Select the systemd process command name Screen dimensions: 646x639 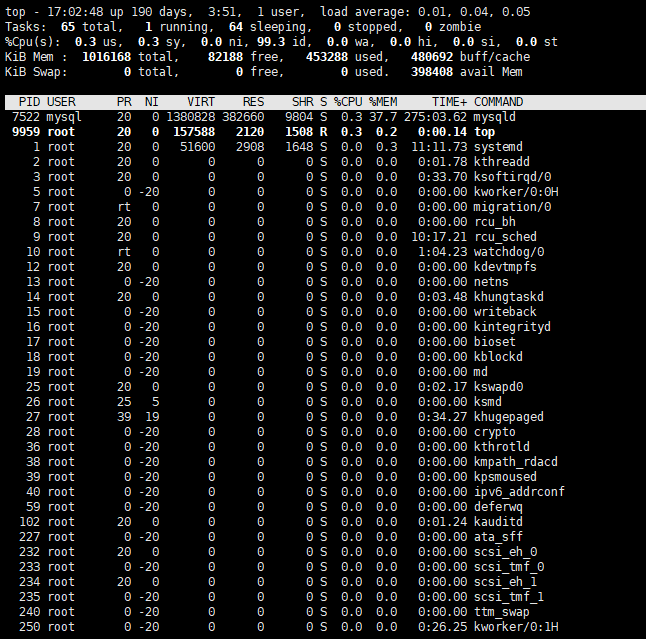point(499,147)
